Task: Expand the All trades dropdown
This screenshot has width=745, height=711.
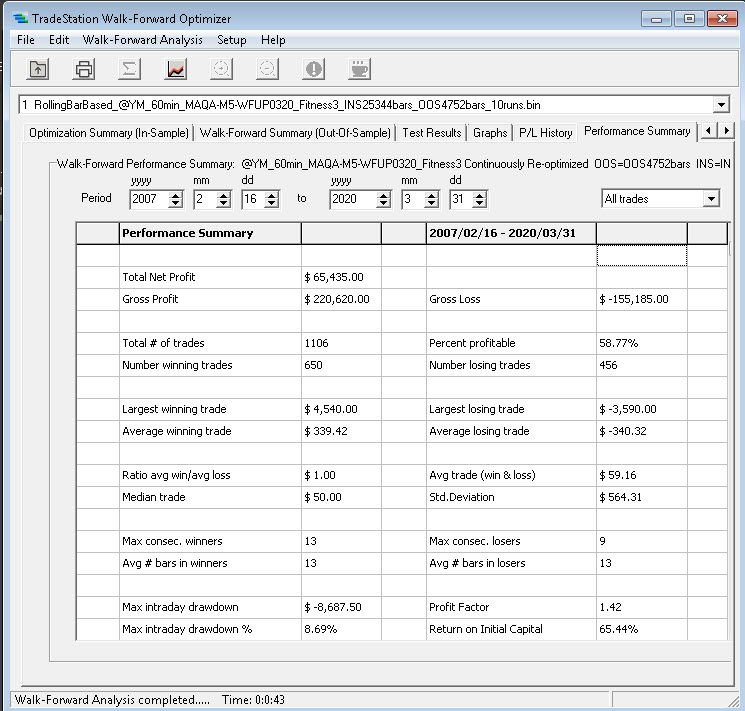Action: (x=711, y=199)
